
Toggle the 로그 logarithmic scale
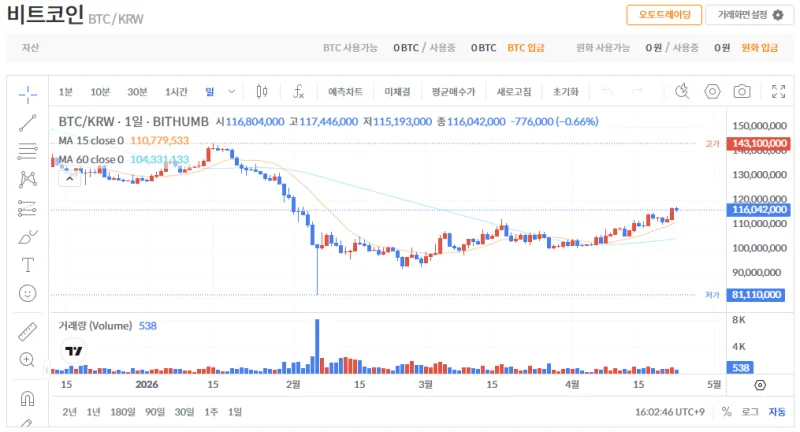(x=750, y=412)
